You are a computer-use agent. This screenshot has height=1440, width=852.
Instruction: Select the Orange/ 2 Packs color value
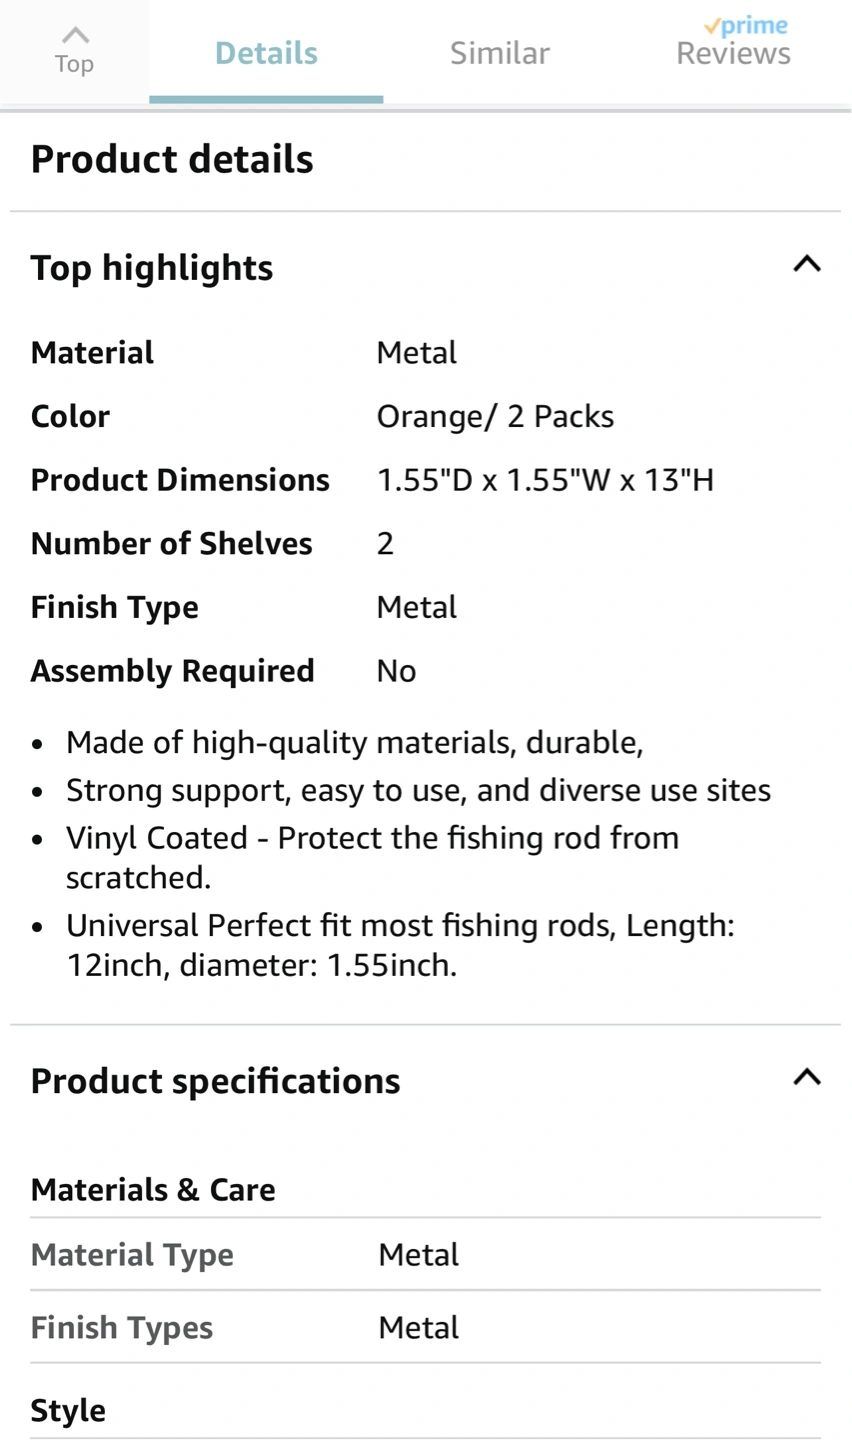(x=495, y=417)
